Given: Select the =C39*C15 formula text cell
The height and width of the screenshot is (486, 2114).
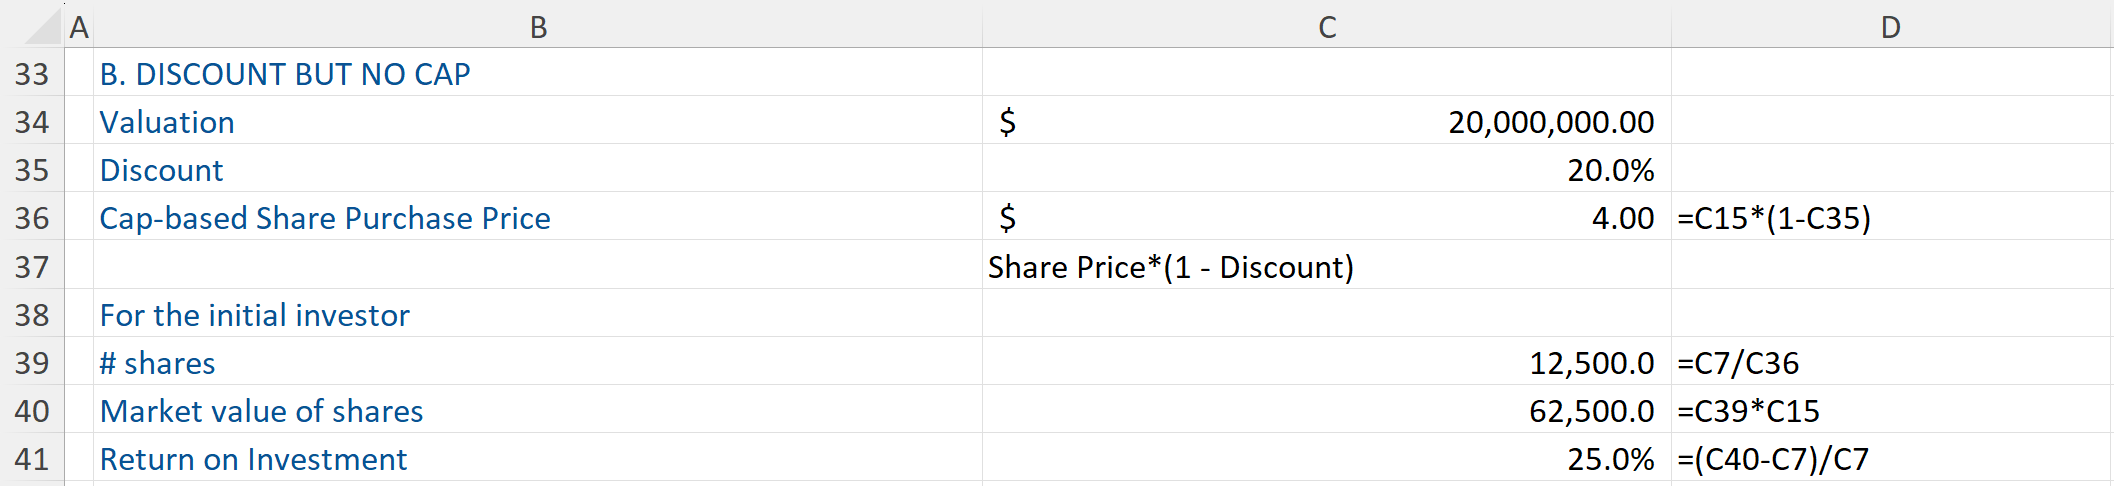Looking at the screenshot, I should [x=1748, y=411].
